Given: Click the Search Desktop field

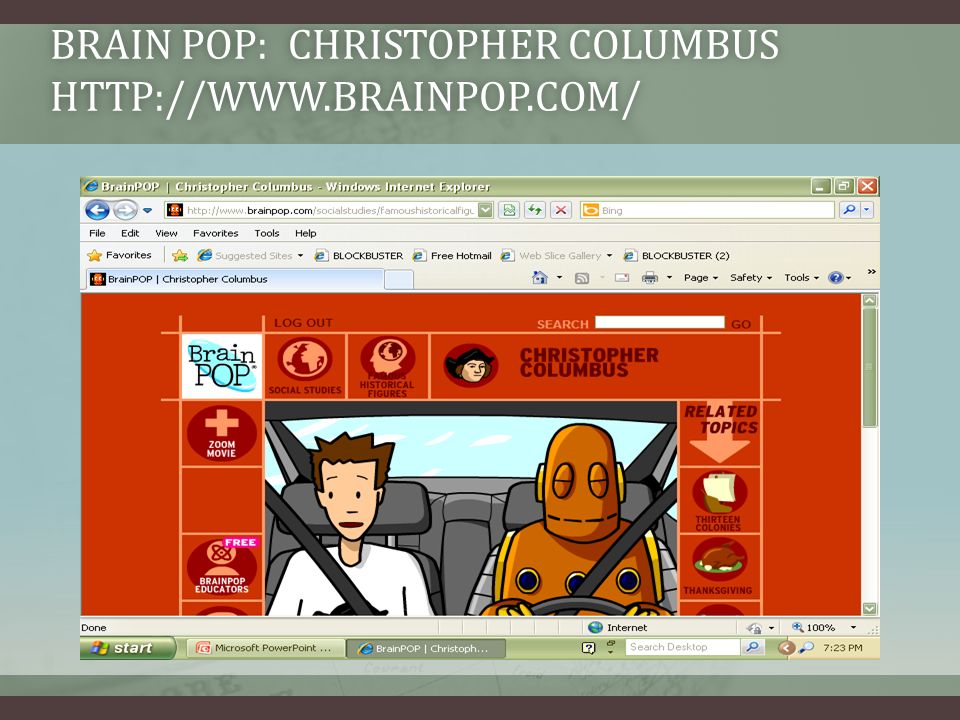Looking at the screenshot, I should [682, 647].
